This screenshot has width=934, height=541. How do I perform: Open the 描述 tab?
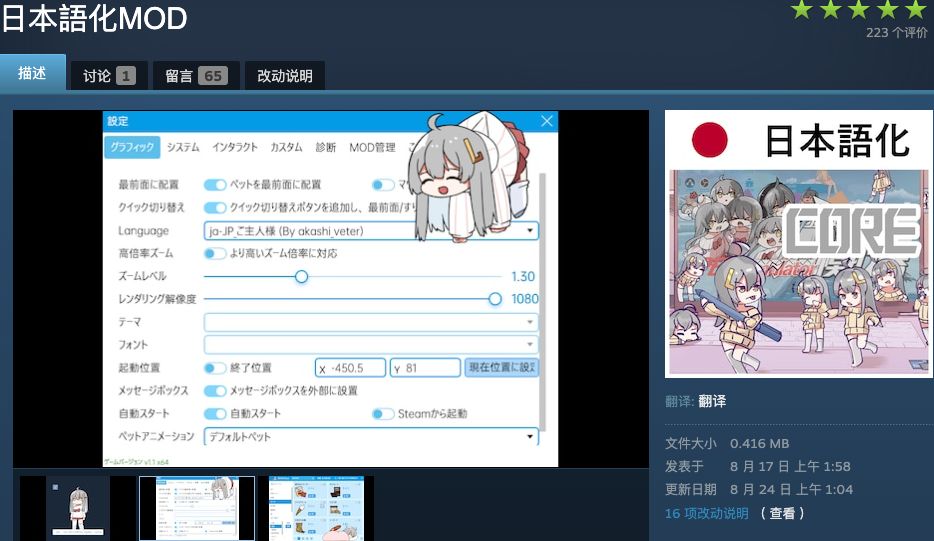tap(32, 73)
